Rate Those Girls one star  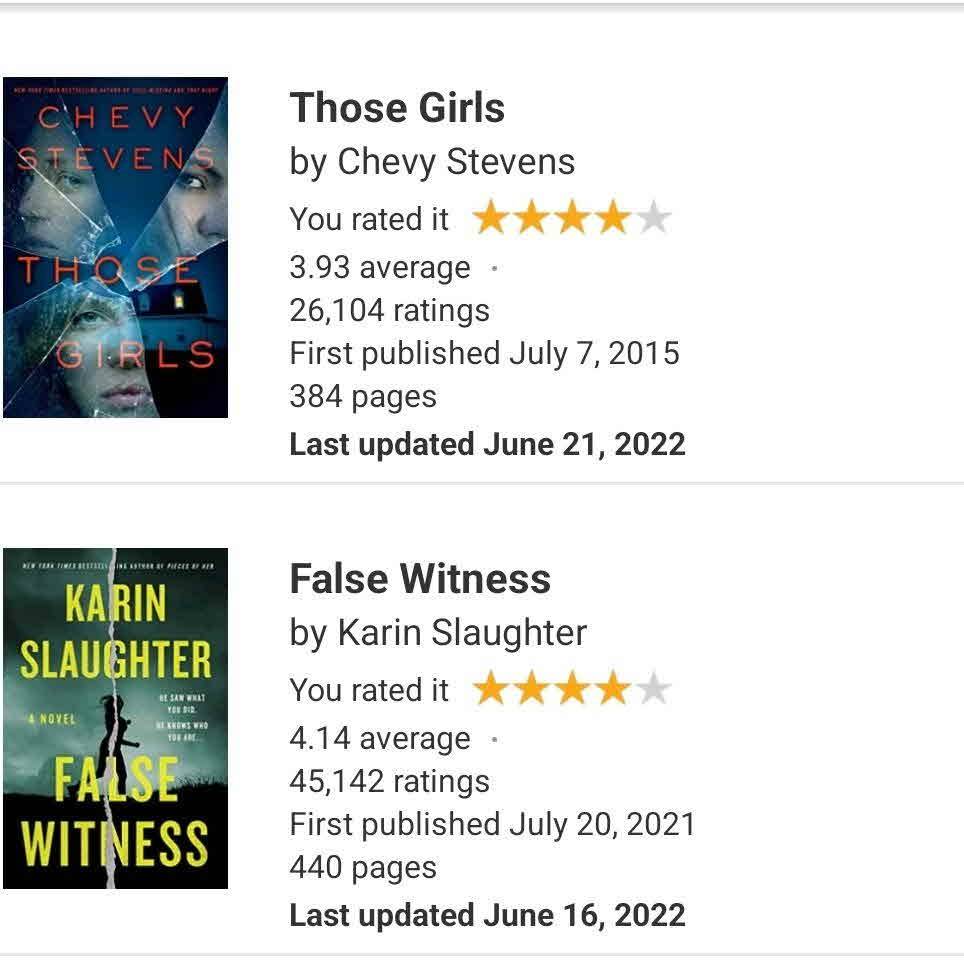[491, 218]
